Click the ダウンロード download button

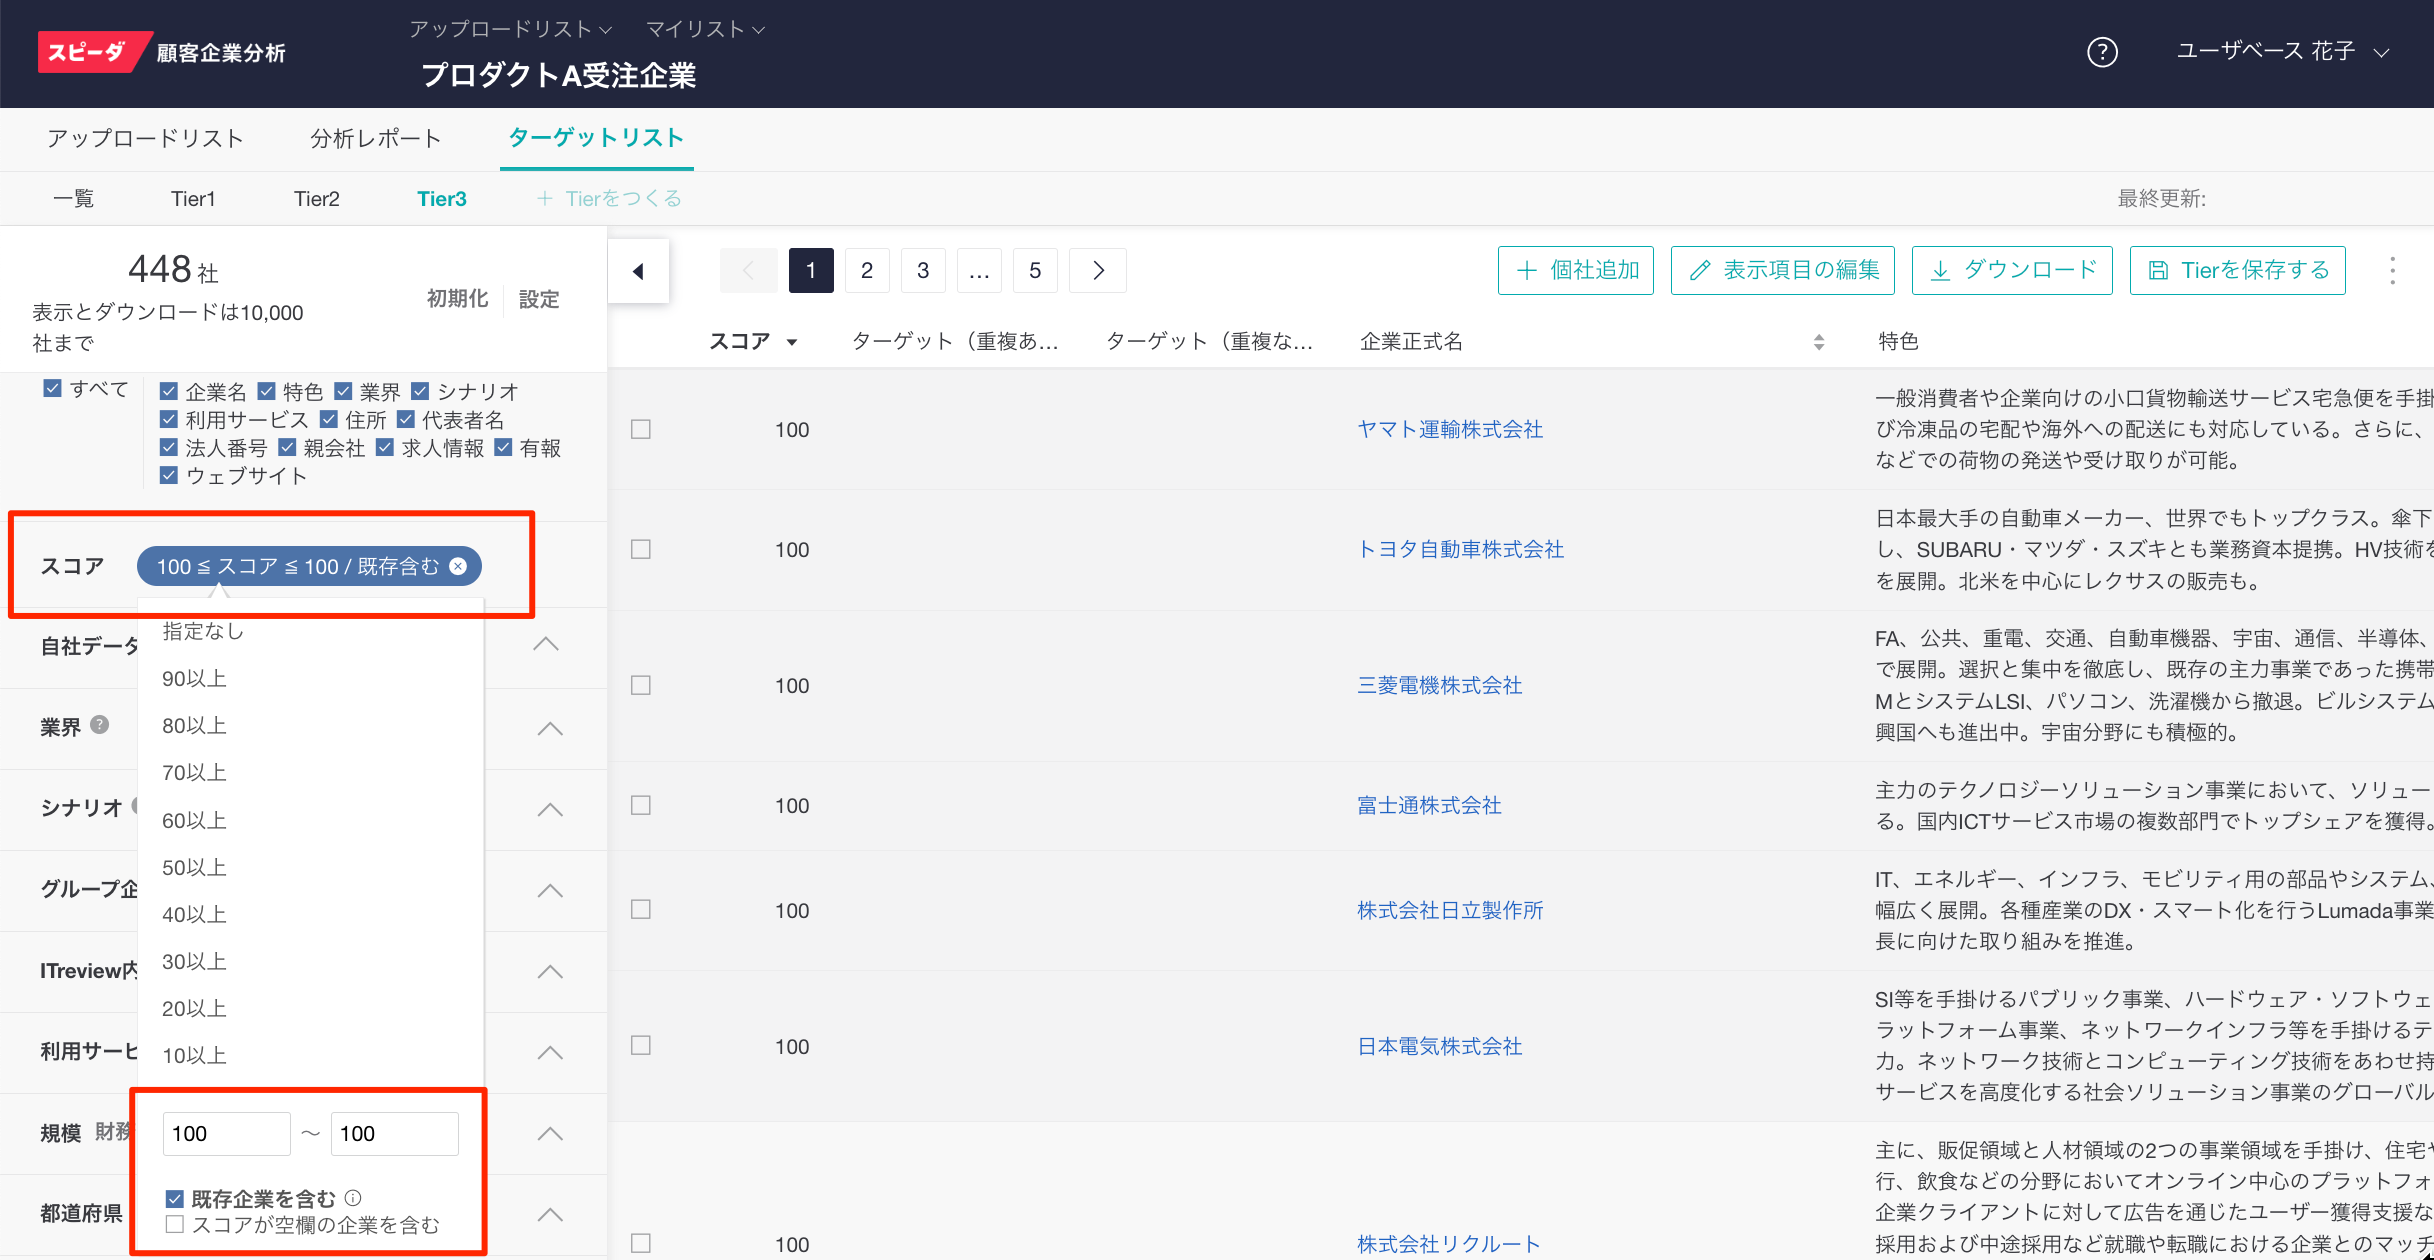[2011, 271]
